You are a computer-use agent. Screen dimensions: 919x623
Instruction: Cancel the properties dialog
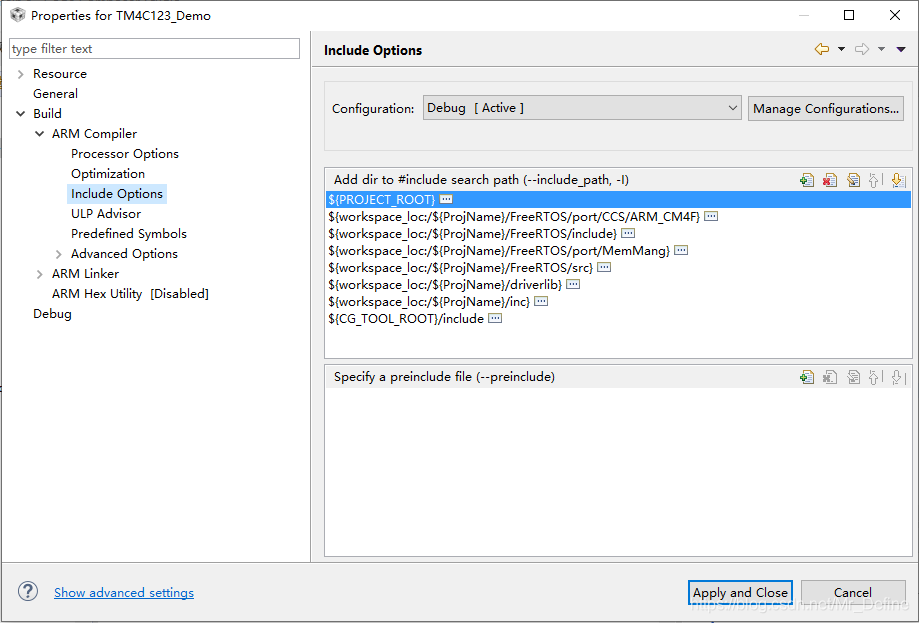pos(853,593)
